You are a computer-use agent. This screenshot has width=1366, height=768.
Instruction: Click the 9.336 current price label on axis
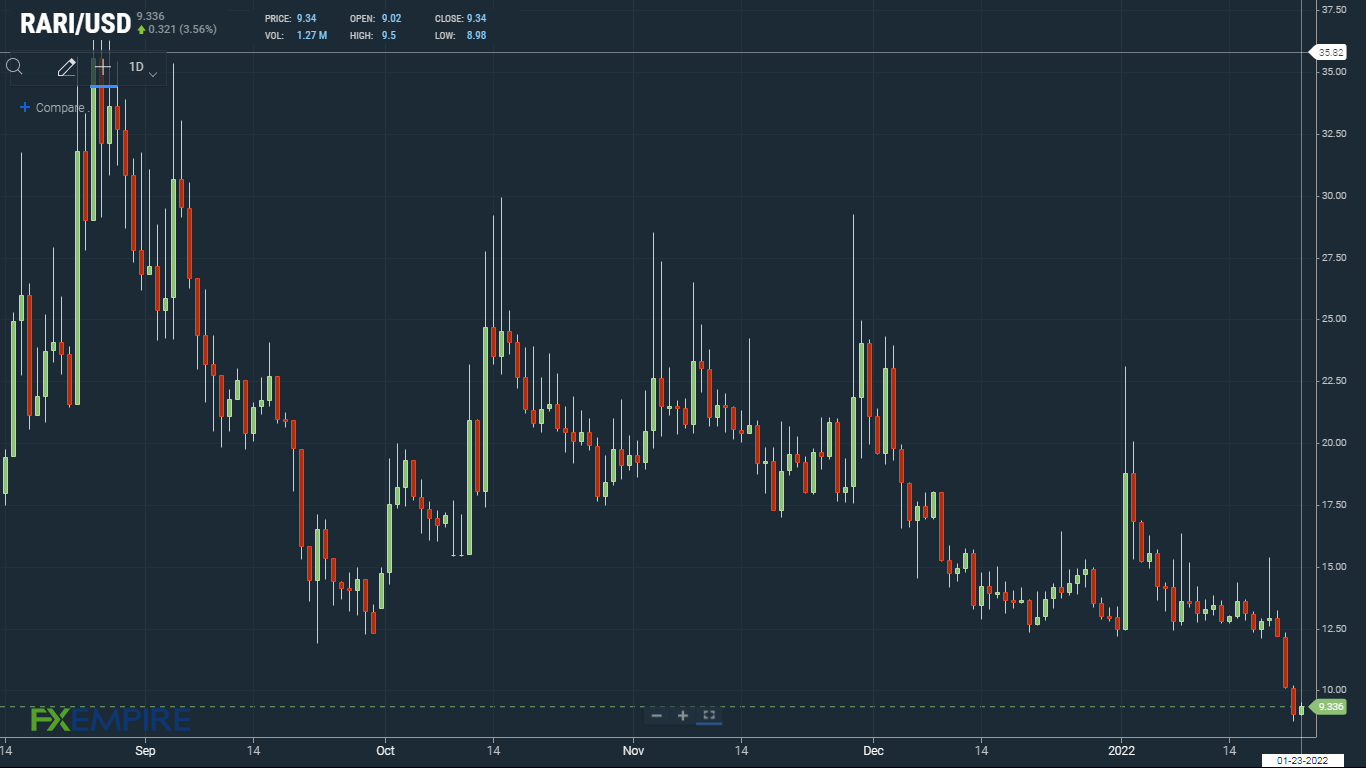point(1329,707)
